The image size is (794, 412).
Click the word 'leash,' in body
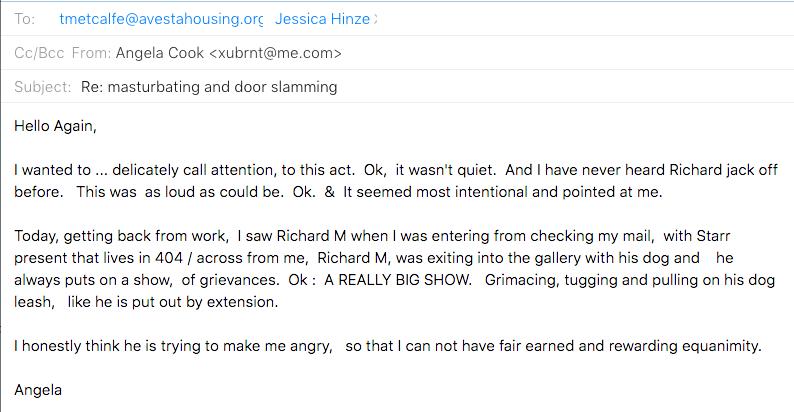click(x=34, y=302)
